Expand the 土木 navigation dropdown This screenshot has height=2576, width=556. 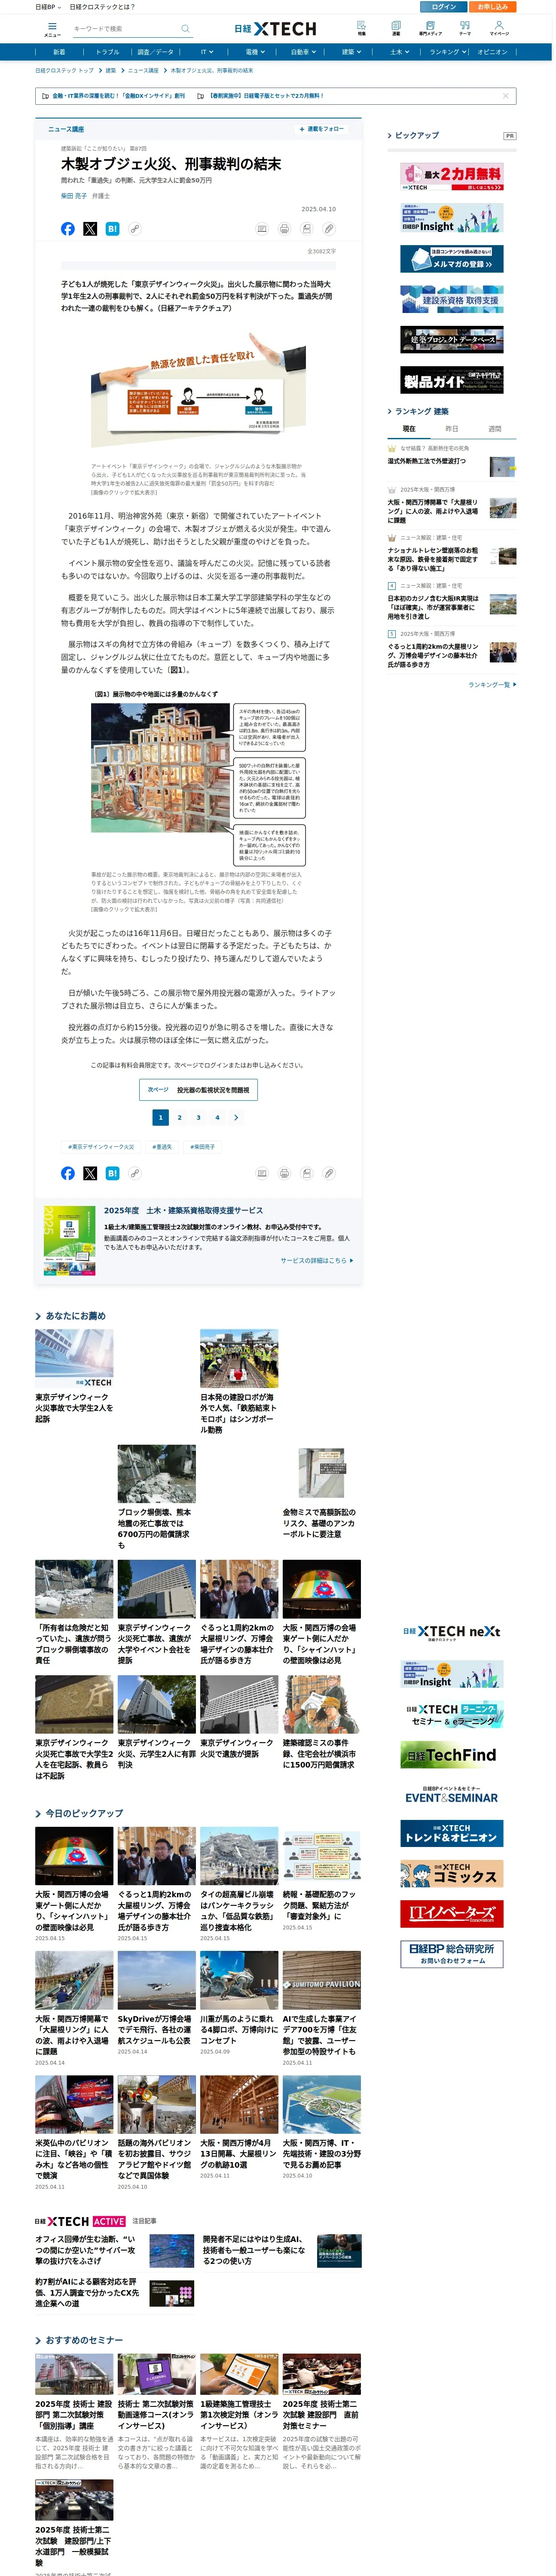click(x=399, y=52)
